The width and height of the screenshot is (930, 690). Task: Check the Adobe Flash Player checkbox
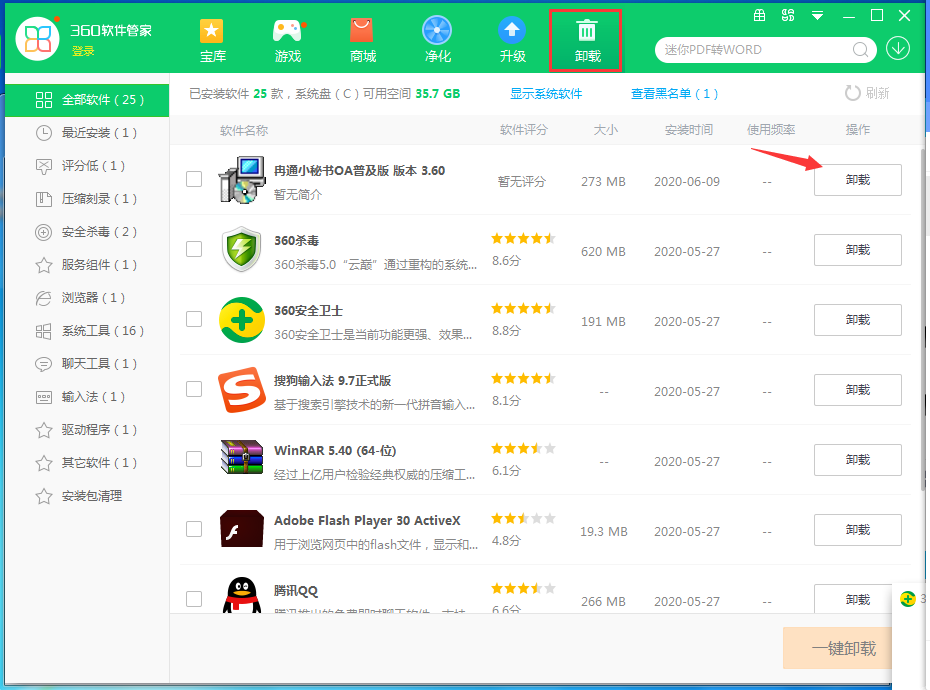(194, 529)
